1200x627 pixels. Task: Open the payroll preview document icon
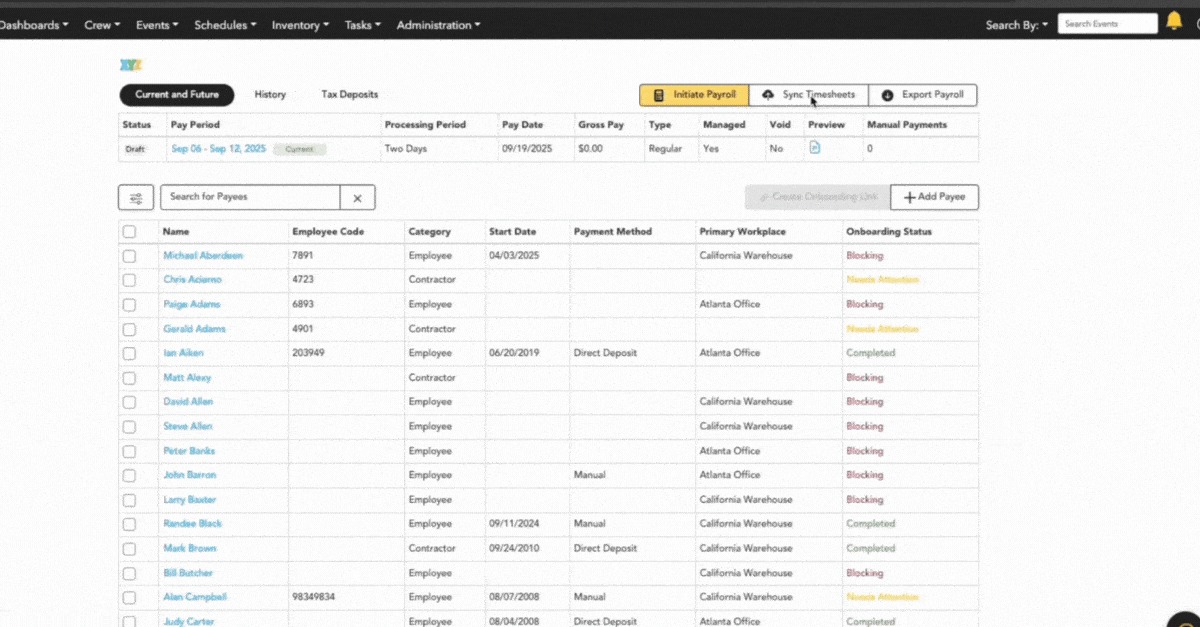(x=815, y=148)
